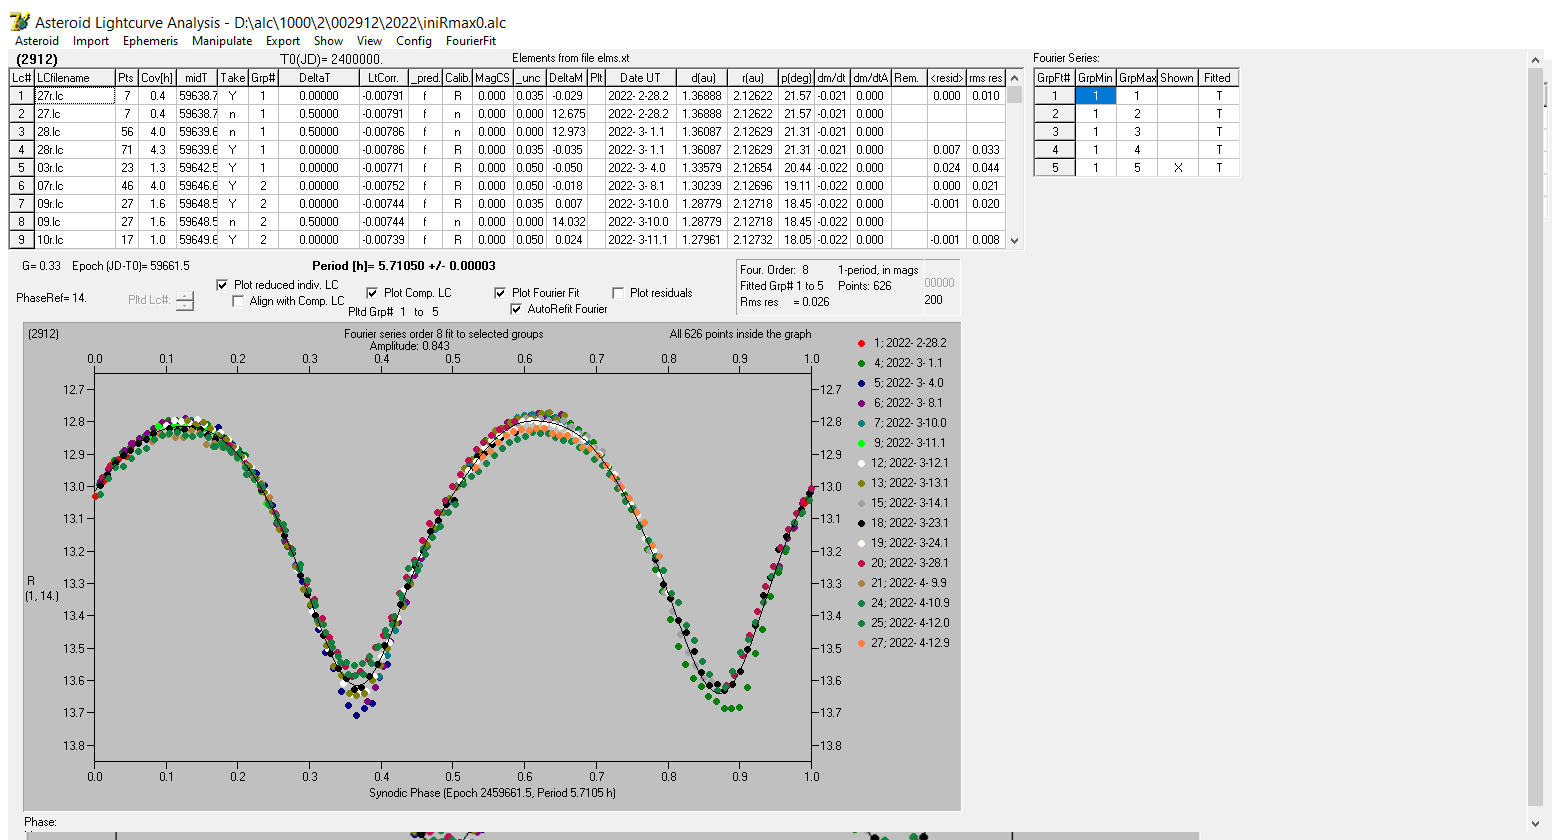Viewport: 1552px width, 840px height.
Task: Open the Show menu
Action: (x=328, y=41)
